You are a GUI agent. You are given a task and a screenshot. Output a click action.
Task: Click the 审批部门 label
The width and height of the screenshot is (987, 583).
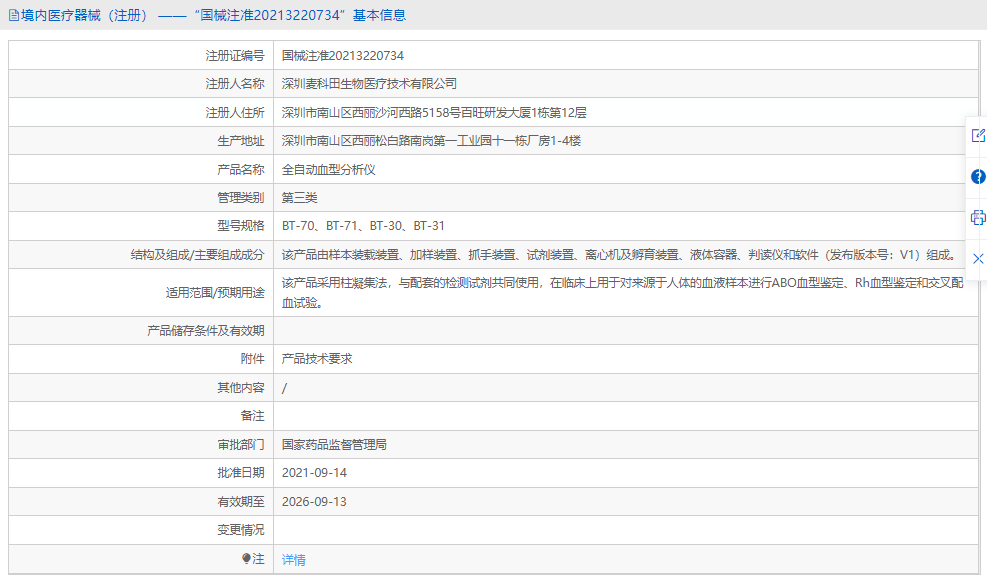(241, 444)
